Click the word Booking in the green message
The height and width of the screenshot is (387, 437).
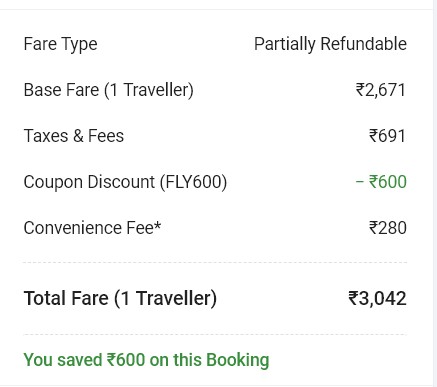pyautogui.click(x=238, y=360)
